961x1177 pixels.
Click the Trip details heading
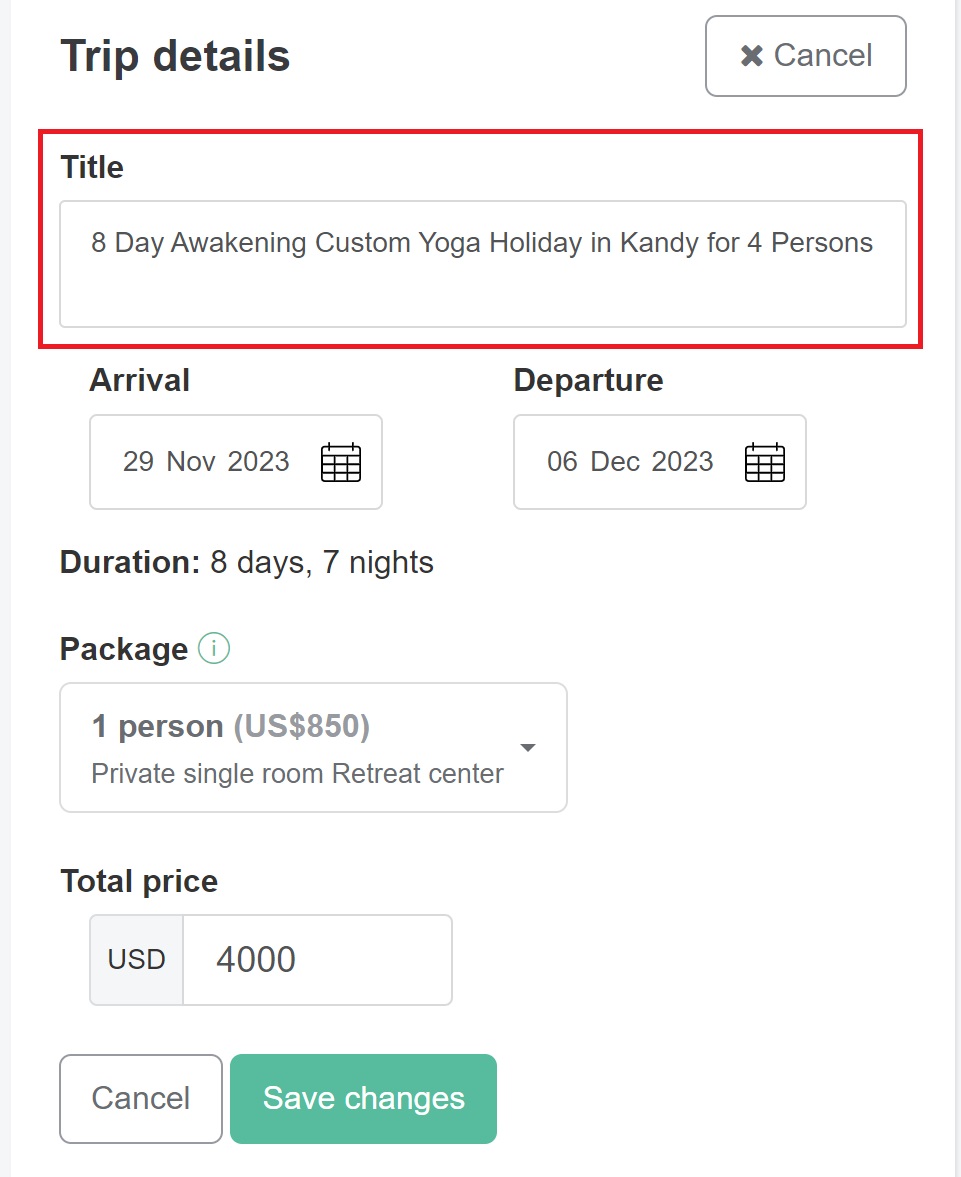pyautogui.click(x=174, y=56)
